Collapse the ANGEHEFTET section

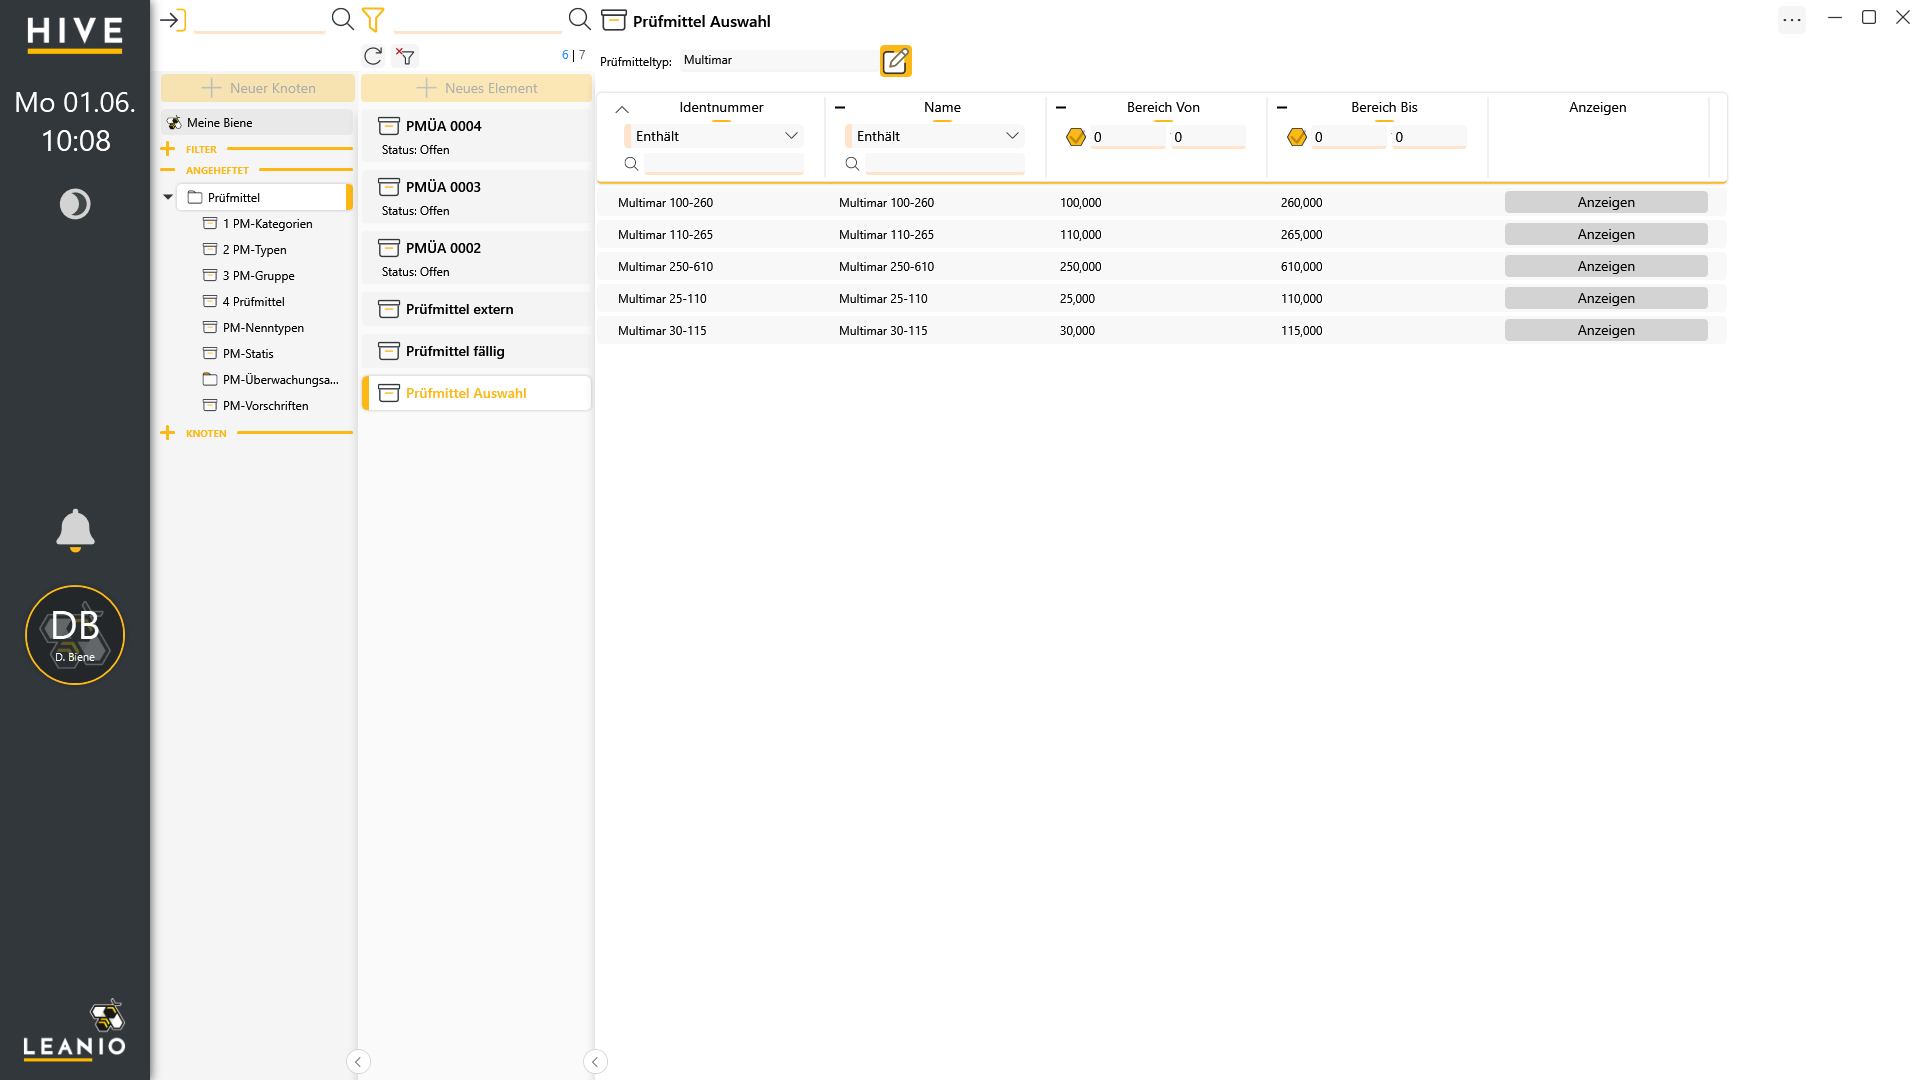(168, 170)
